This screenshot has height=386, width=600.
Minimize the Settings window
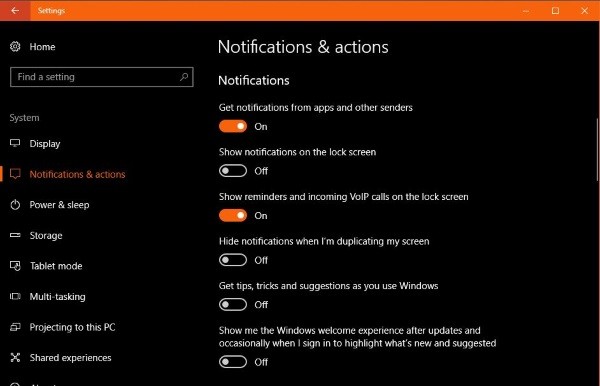point(526,11)
